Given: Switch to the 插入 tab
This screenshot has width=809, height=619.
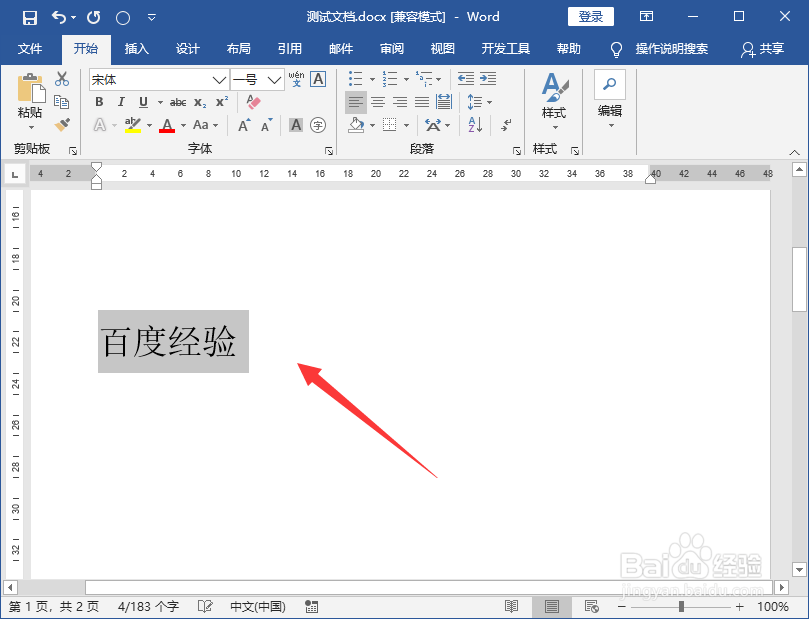Looking at the screenshot, I should 137,49.
